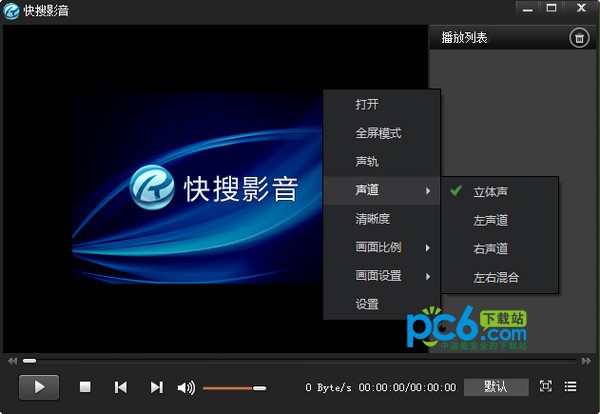Click the seek progress bar handle
Image resolution: width=600 pixels, height=414 pixels.
(29, 360)
